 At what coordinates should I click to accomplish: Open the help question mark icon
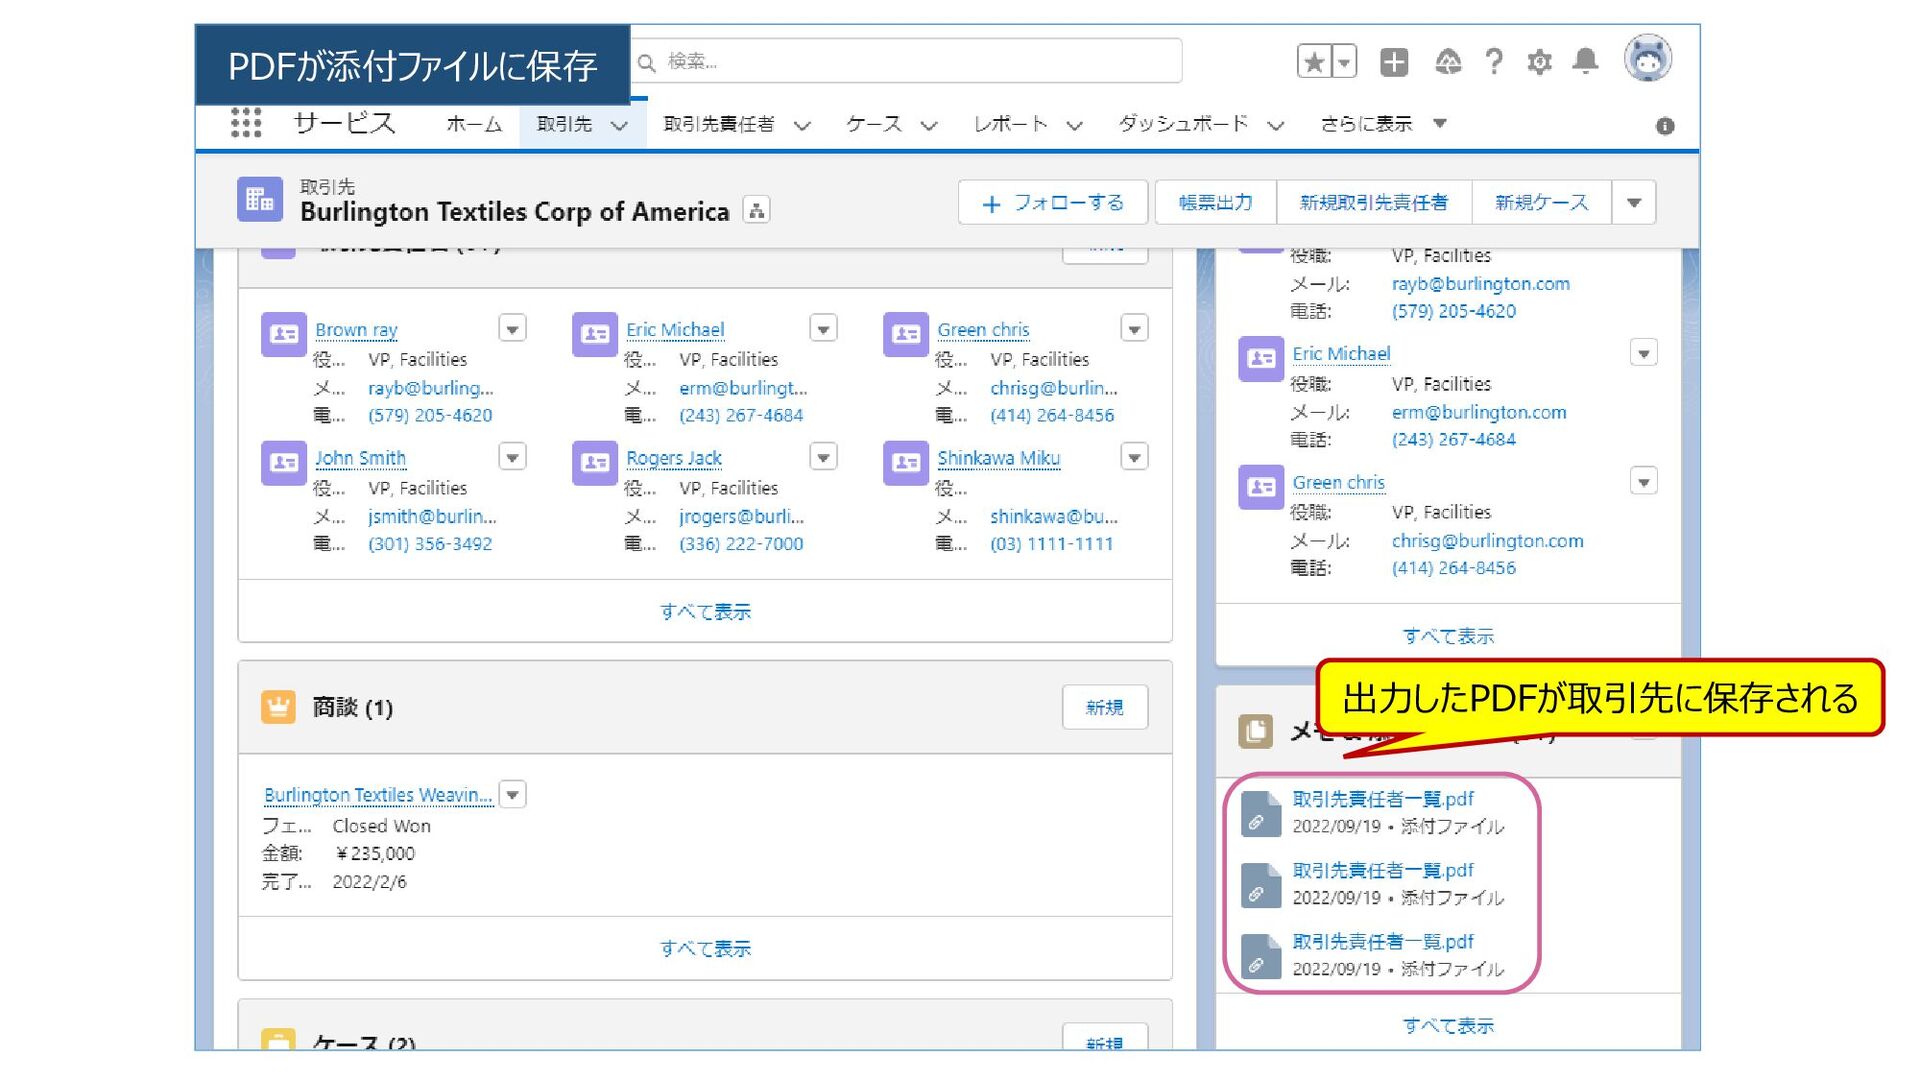coord(1494,62)
